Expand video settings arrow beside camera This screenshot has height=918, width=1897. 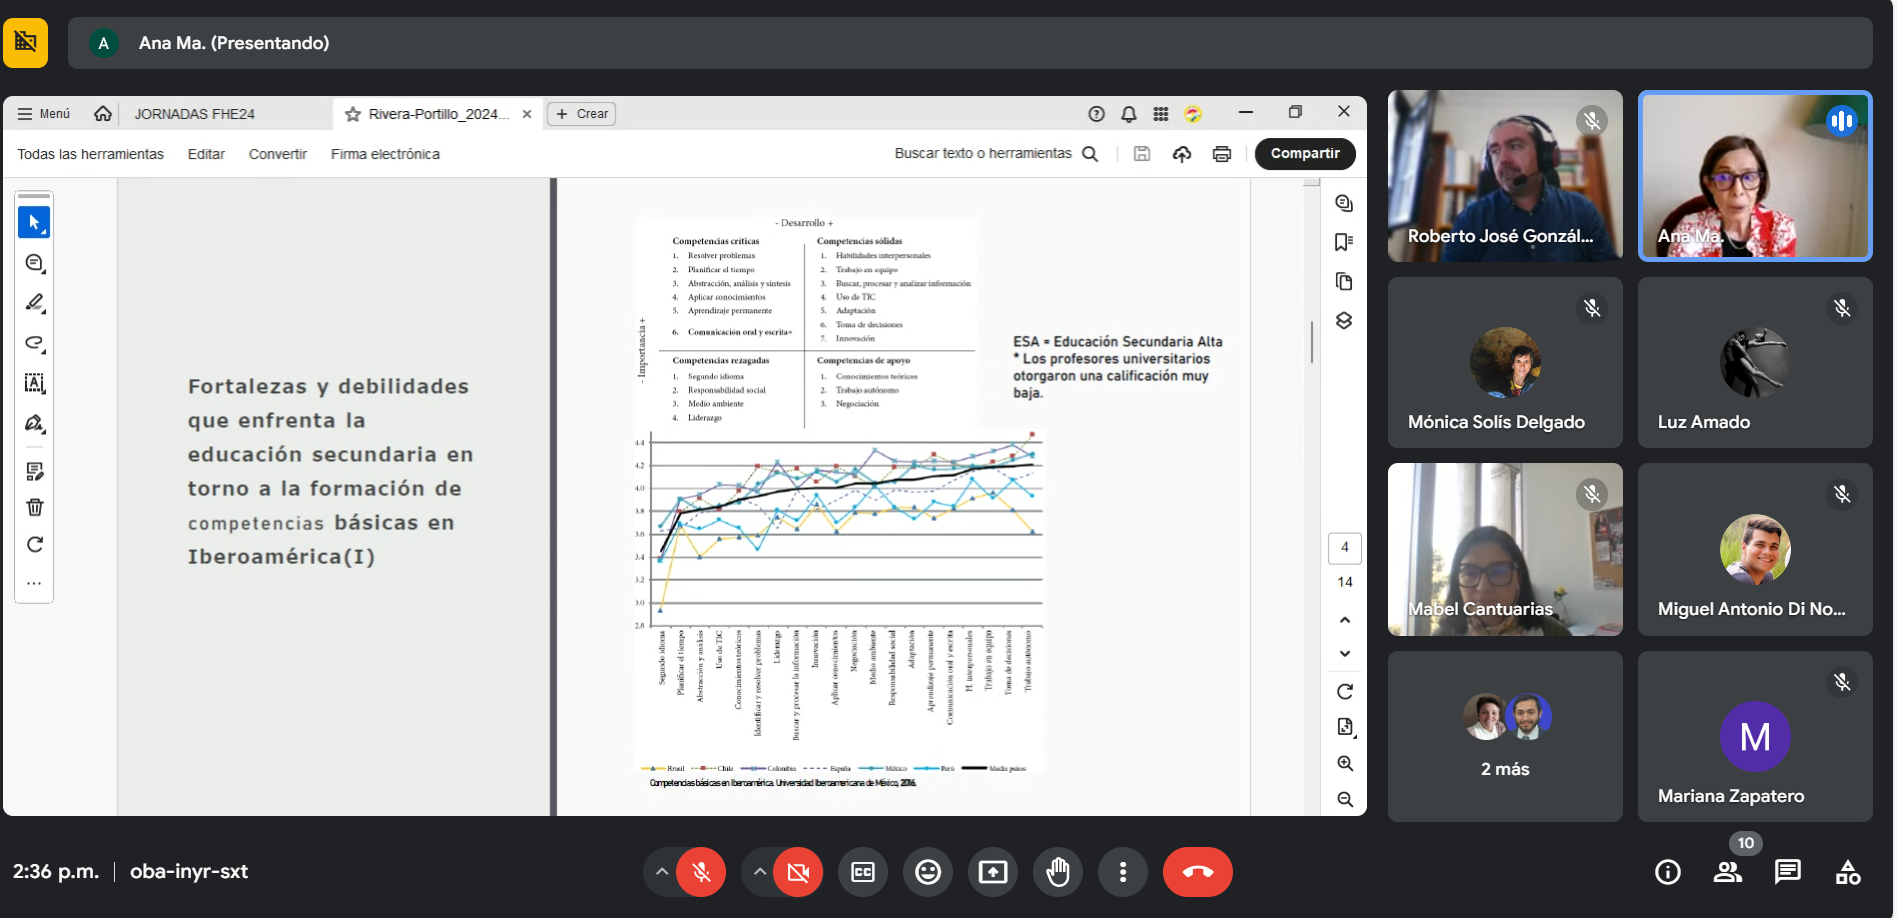point(759,872)
